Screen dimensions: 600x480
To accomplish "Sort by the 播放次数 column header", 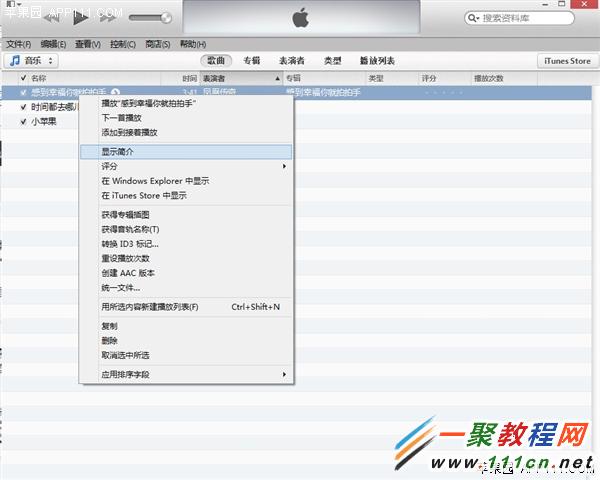I will point(489,78).
